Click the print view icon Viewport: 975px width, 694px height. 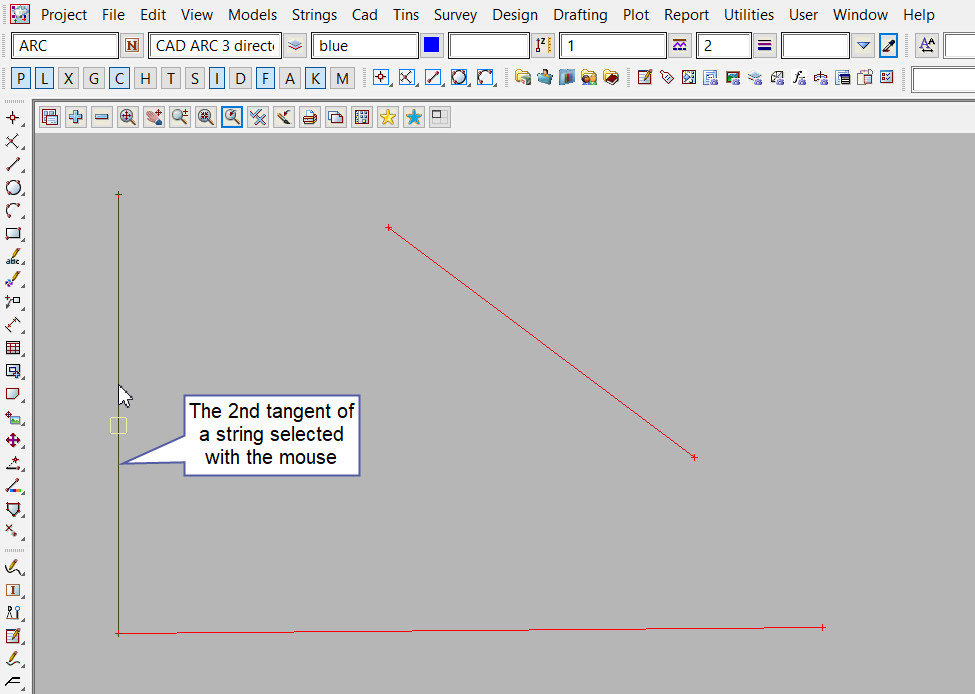[x=310, y=117]
